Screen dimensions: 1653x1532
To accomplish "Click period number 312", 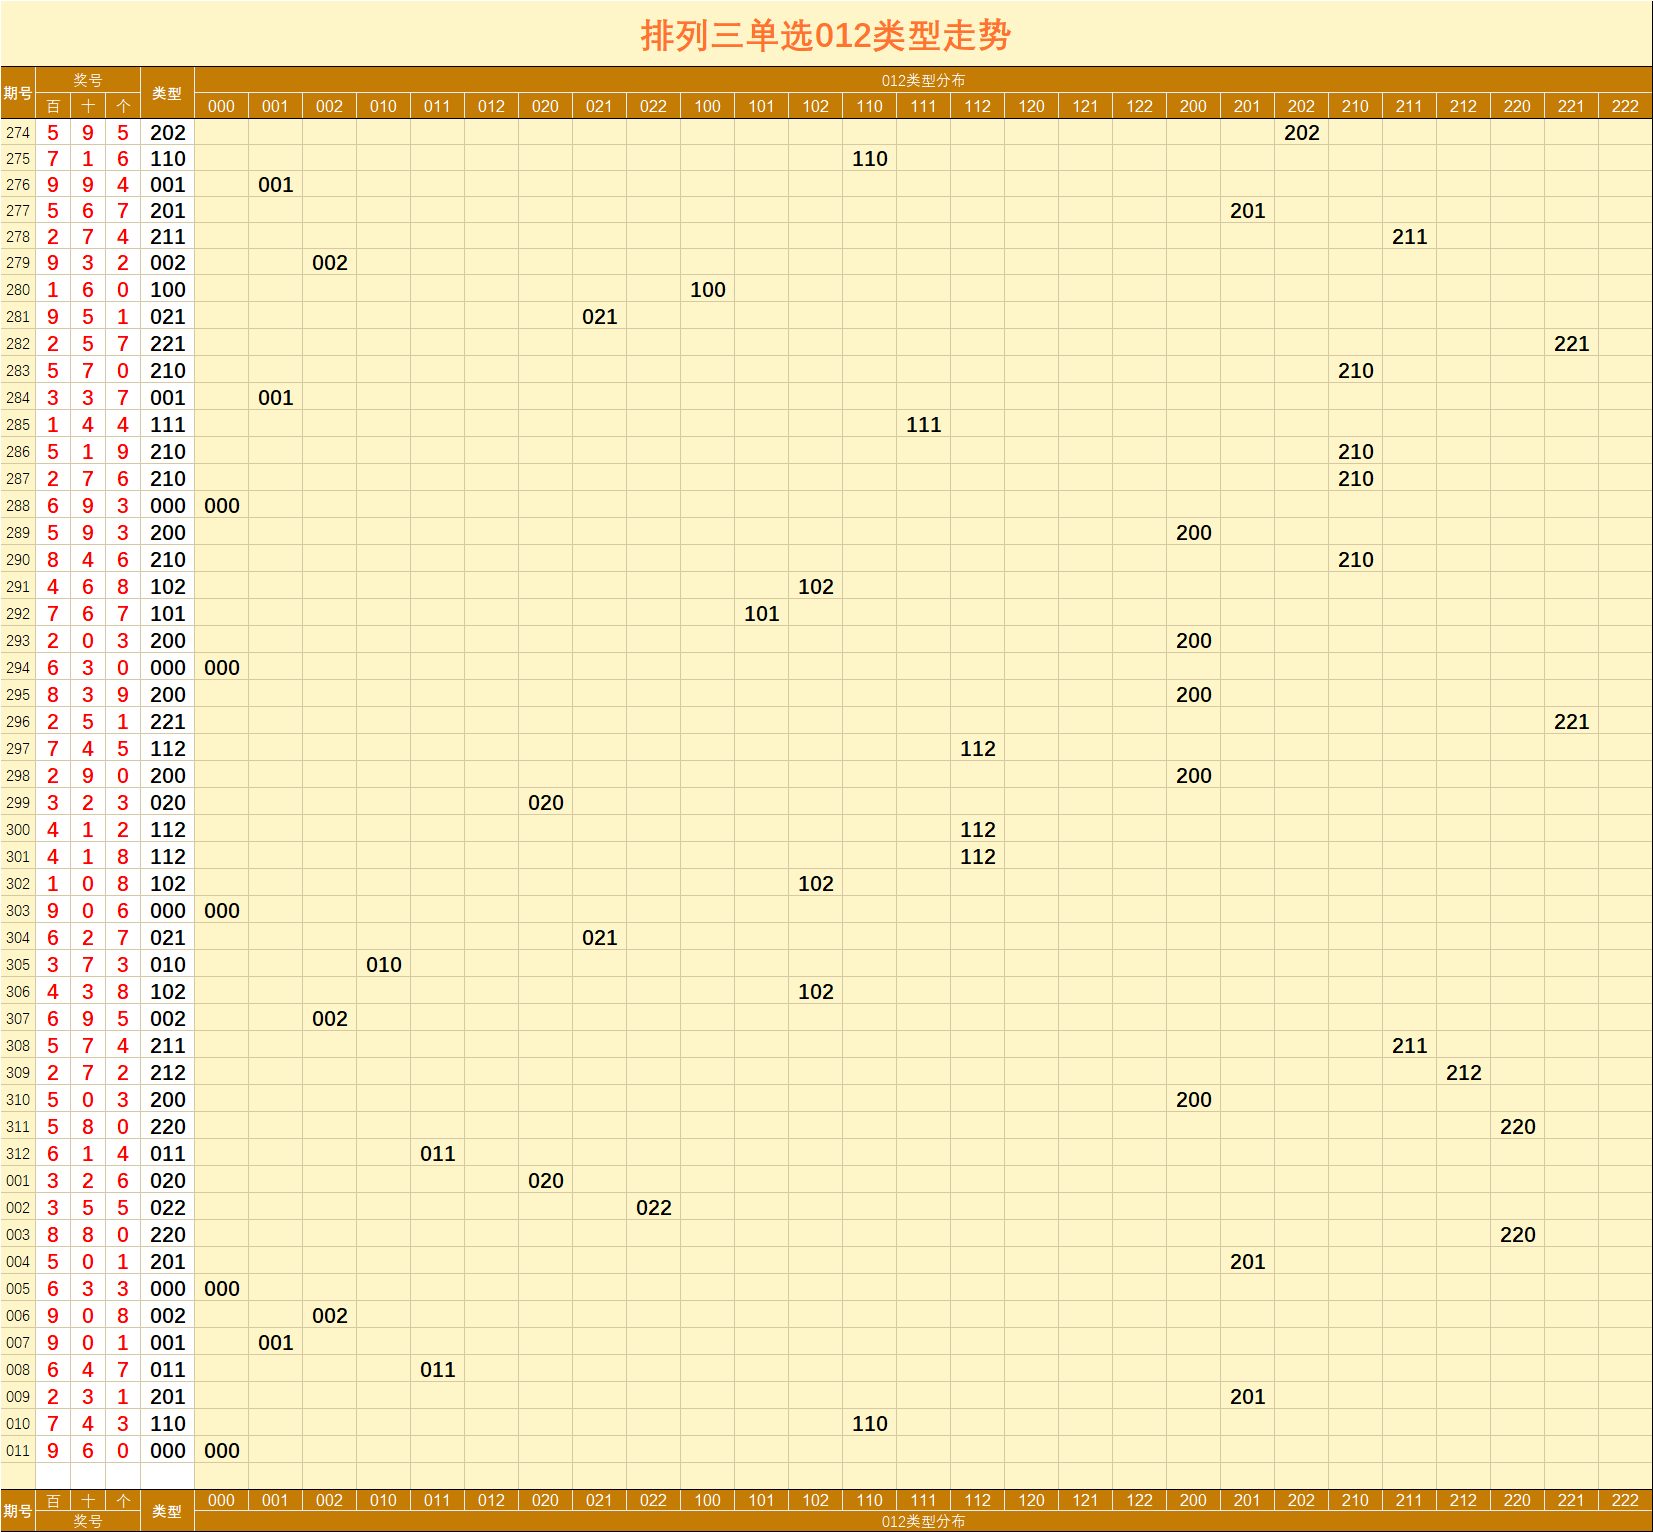I will click(x=18, y=1153).
